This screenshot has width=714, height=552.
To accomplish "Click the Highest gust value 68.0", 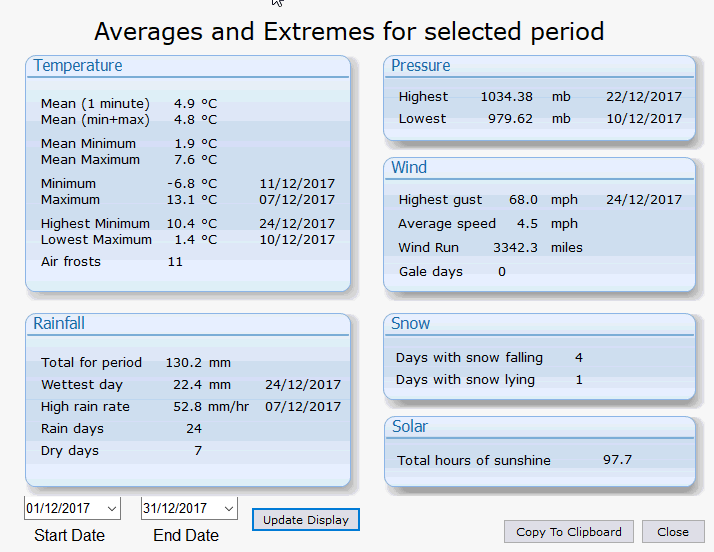I will (523, 199).
